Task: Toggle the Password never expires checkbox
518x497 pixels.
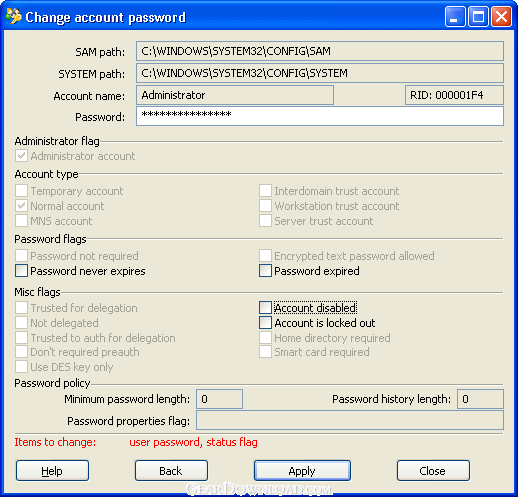Action: coord(21,271)
